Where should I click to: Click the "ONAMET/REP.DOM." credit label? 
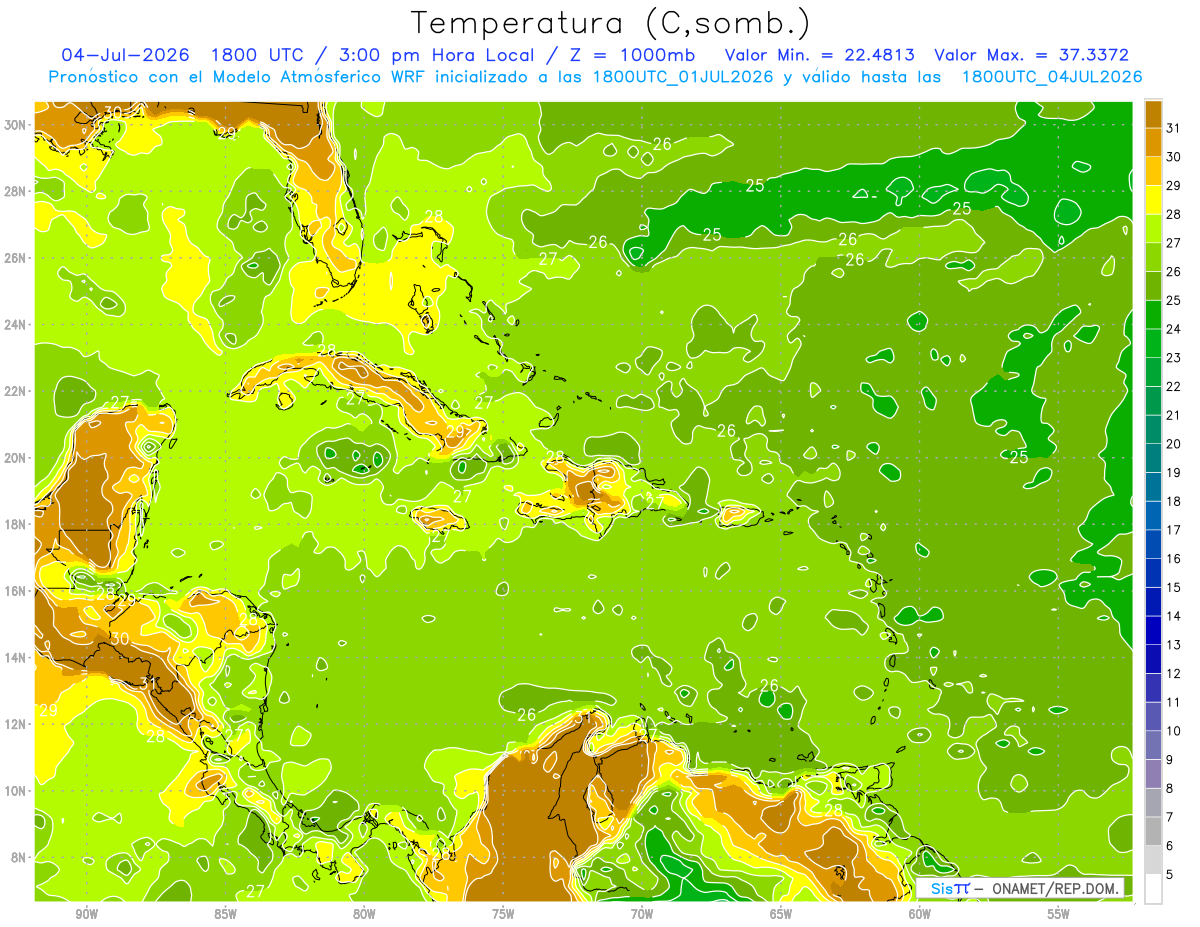click(x=1056, y=889)
